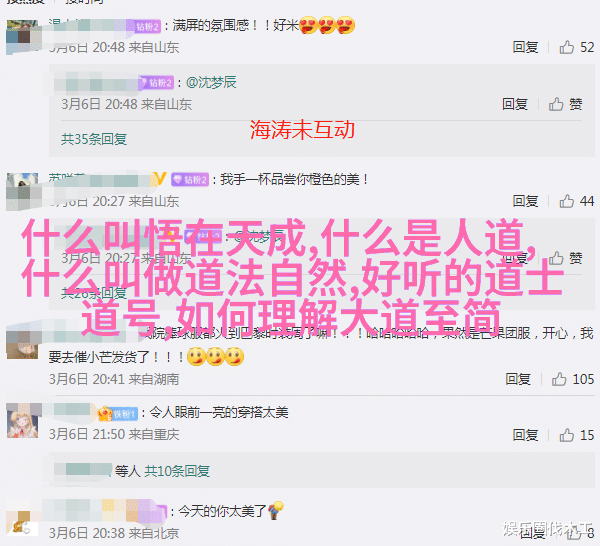Screen dimensions: 600x546
Task: Open avatar of the Hunan commenter
Action: pos(23,342)
